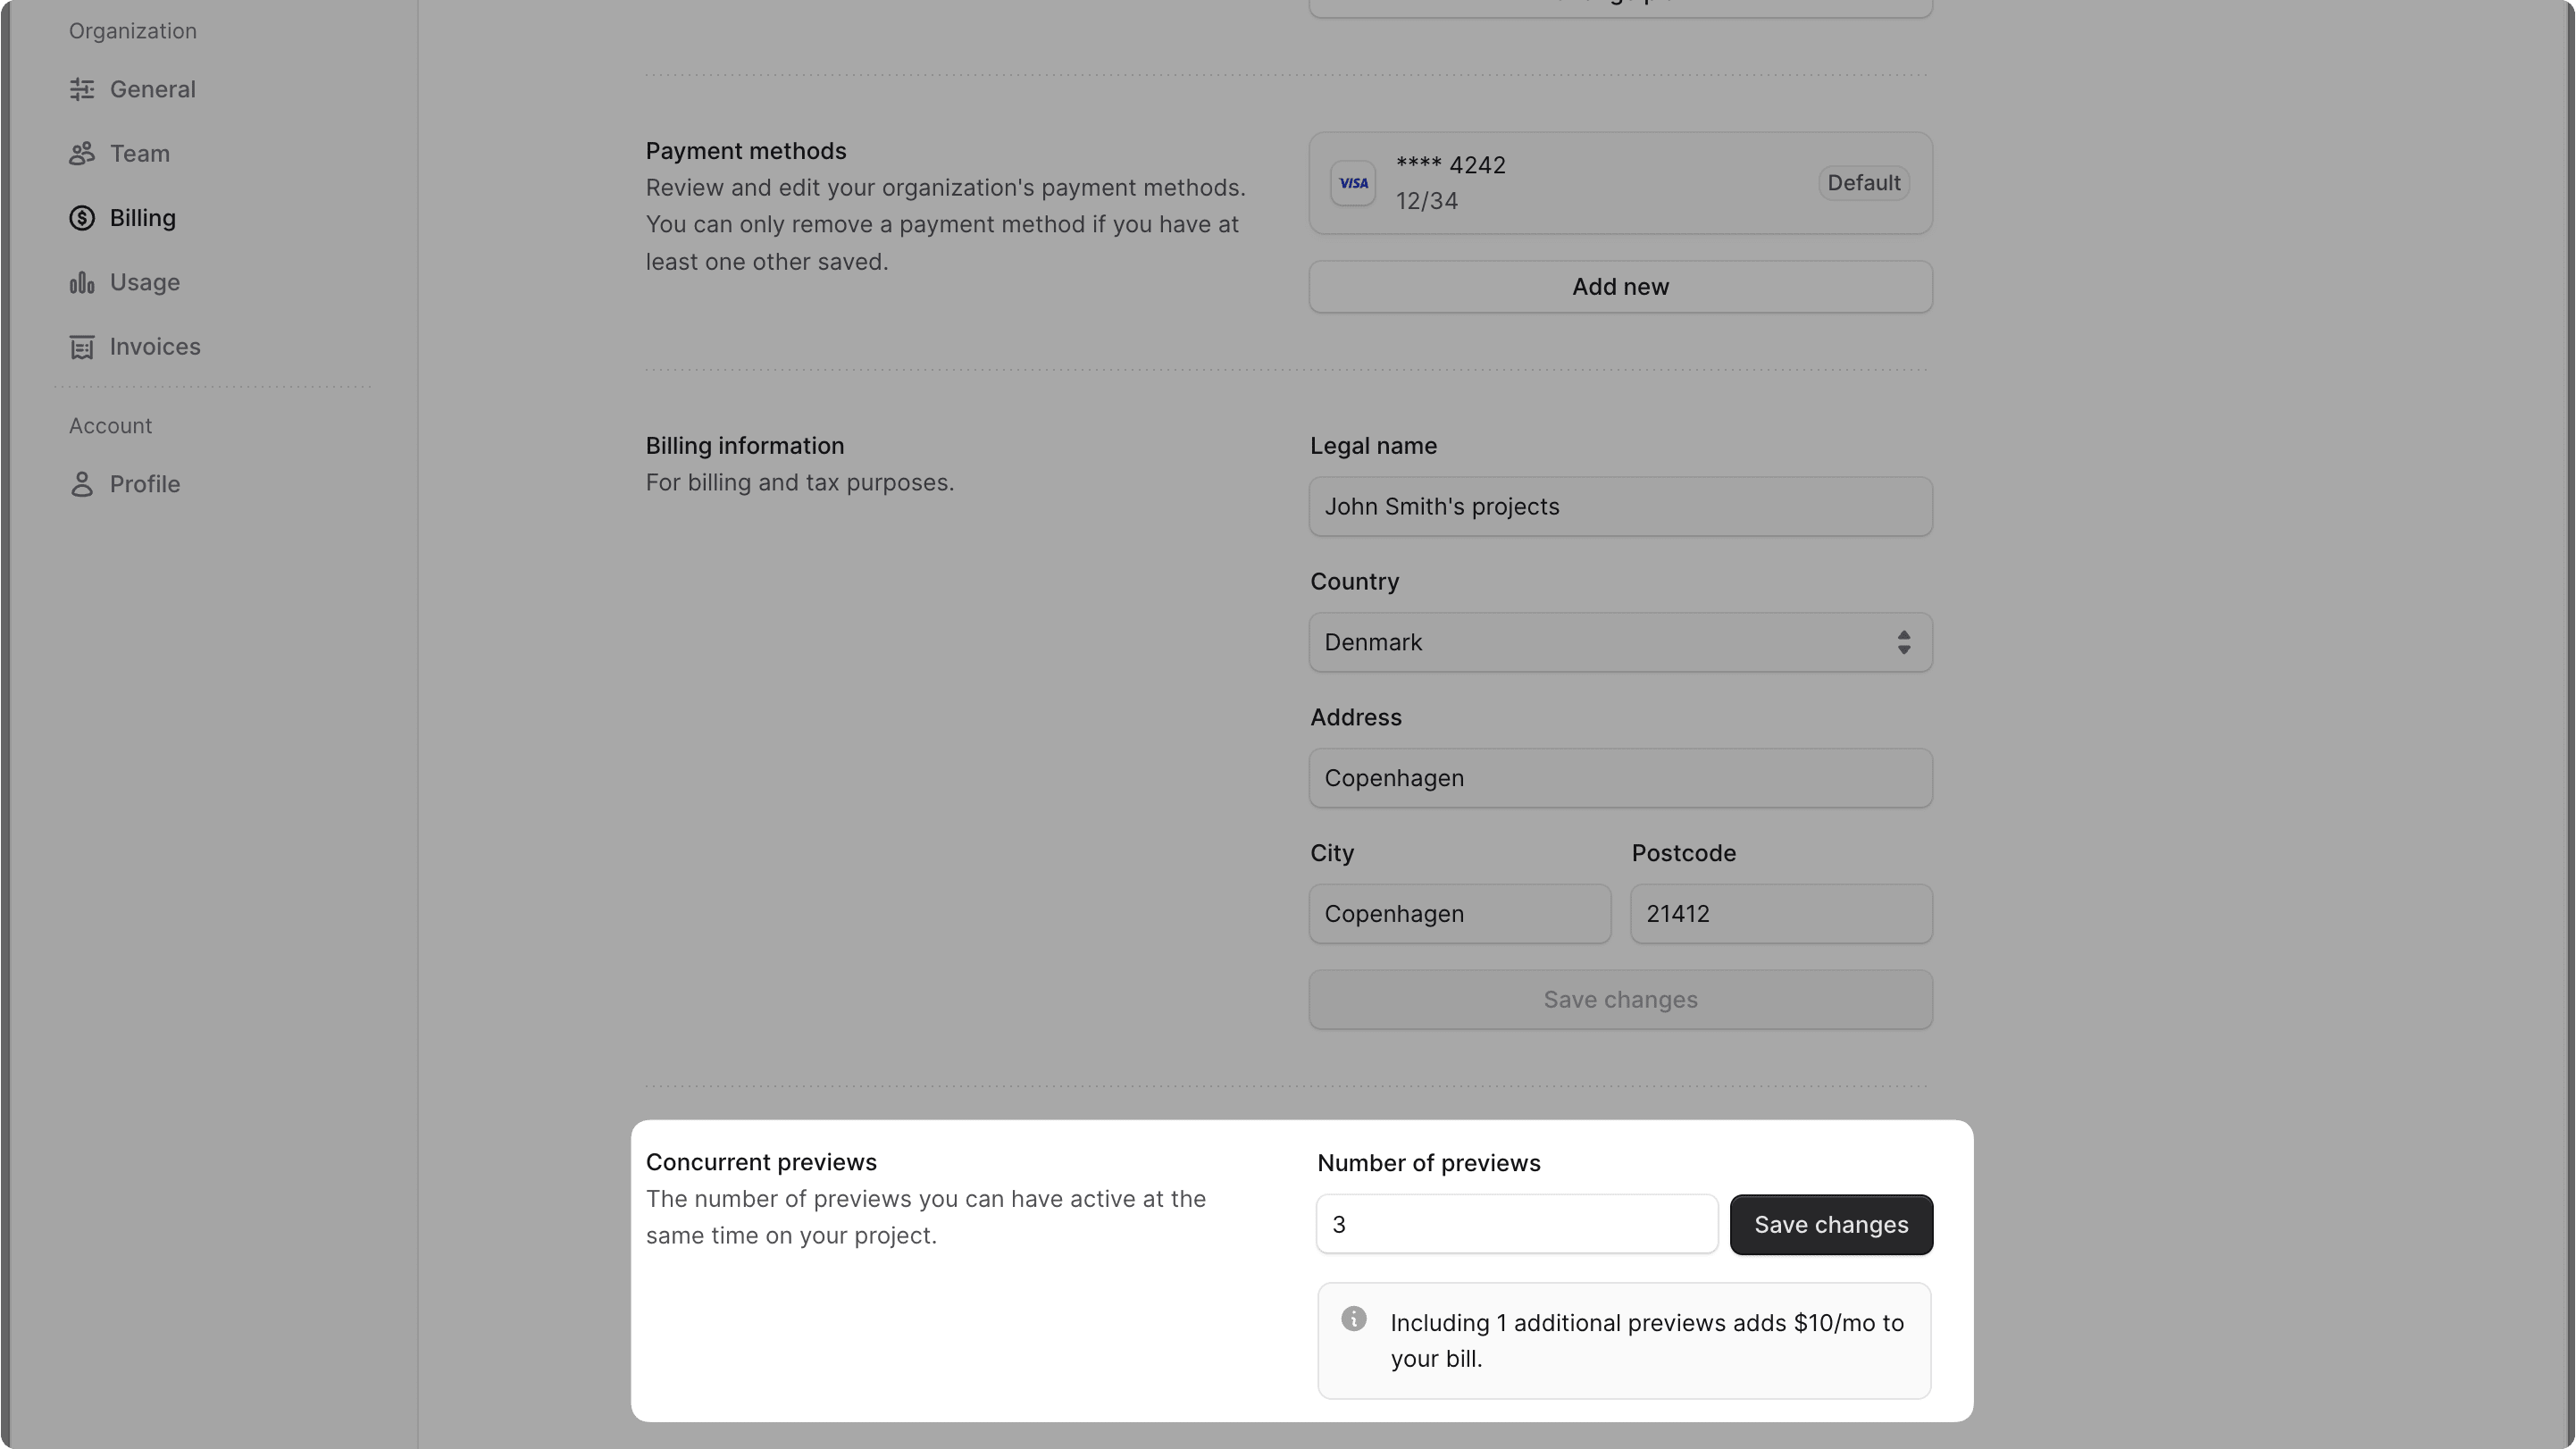Viewport: 2576px width, 1449px height.
Task: Select the Address text field
Action: click(x=1620, y=779)
